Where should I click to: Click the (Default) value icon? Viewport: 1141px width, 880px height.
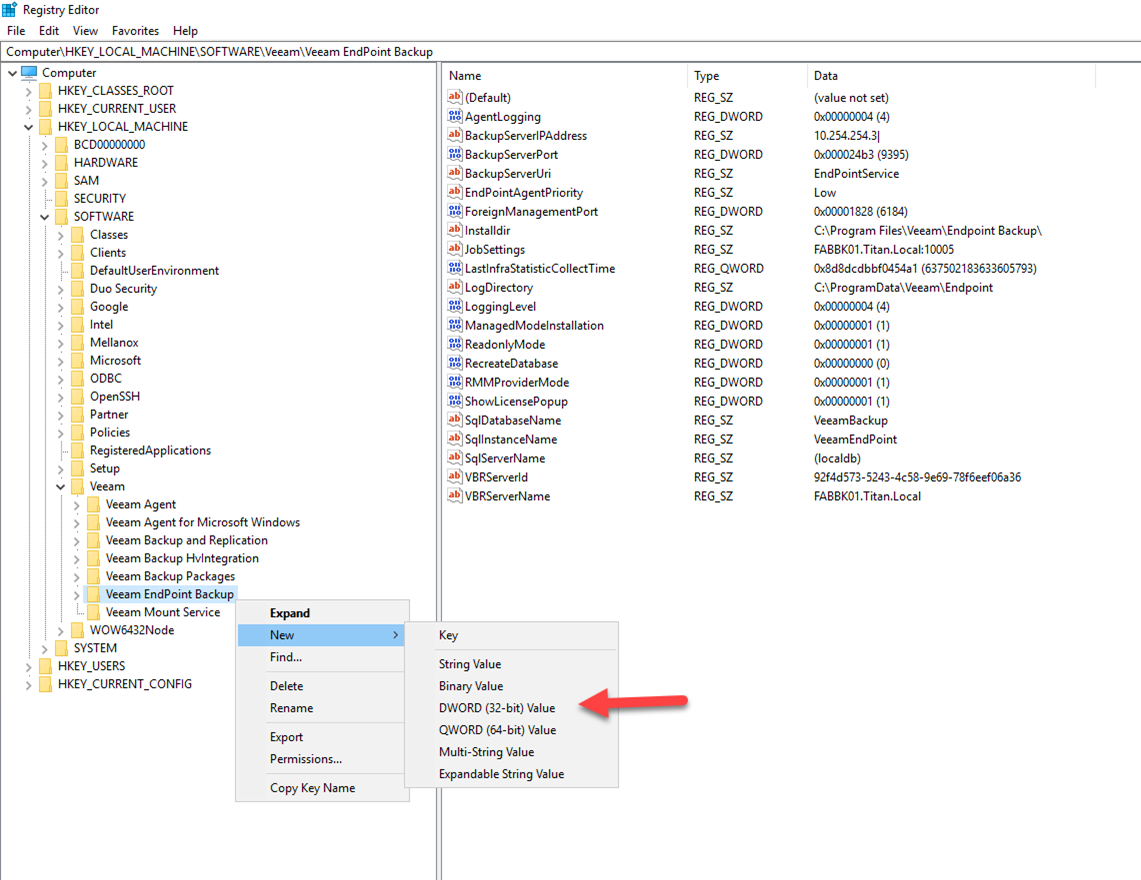455,98
